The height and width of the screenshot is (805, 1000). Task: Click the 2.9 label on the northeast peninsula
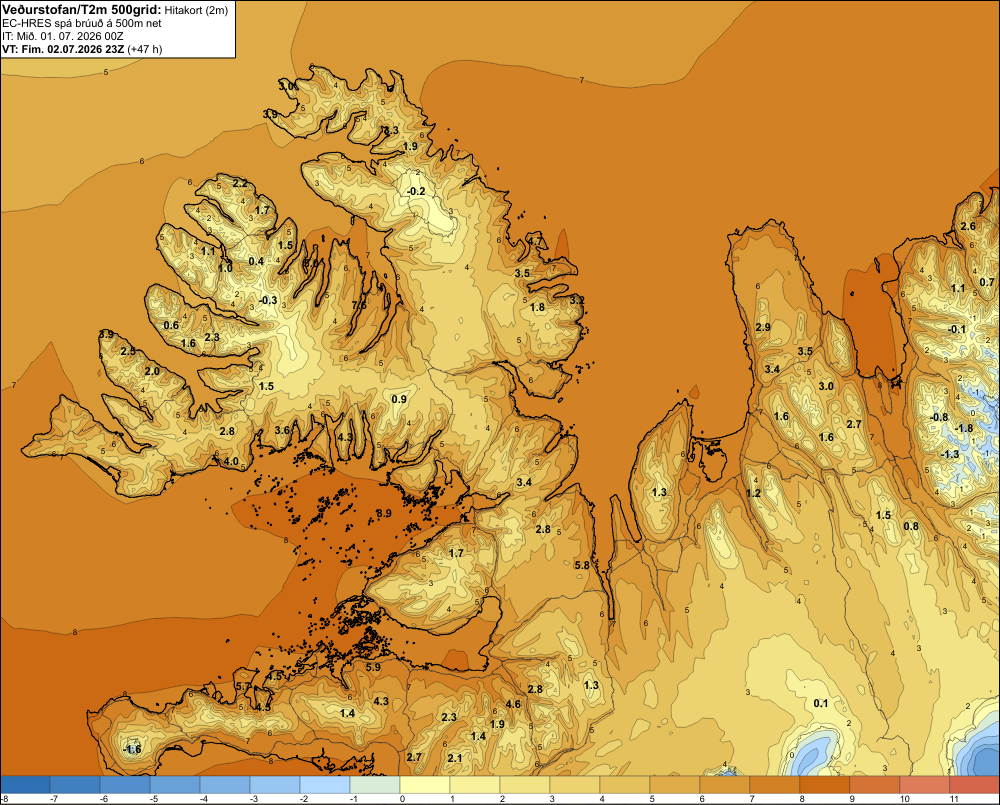pyautogui.click(x=763, y=327)
